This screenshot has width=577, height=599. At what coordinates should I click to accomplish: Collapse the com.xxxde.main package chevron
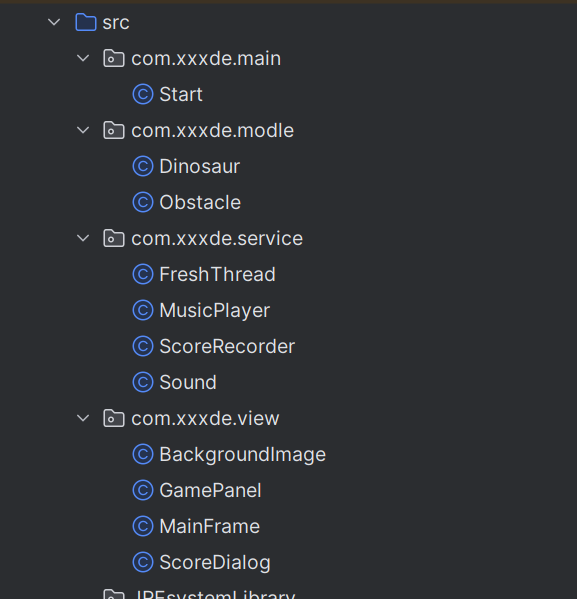pyautogui.click(x=83, y=58)
